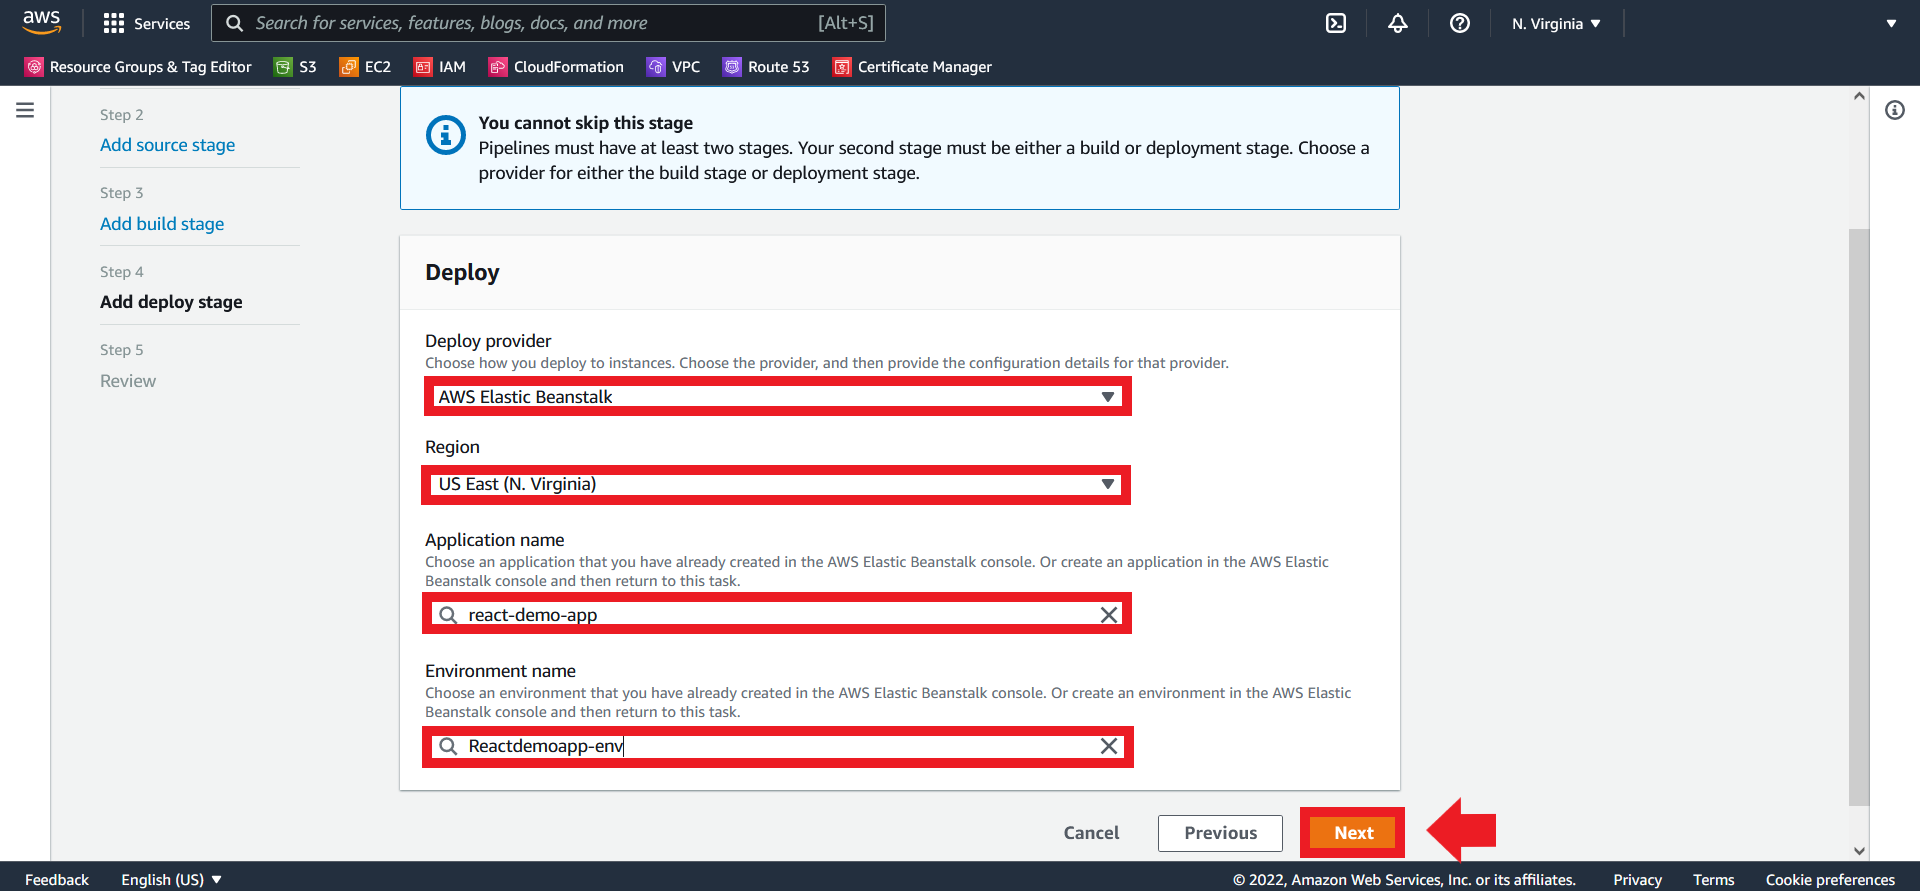Open the CloudFormation service shortcut
This screenshot has width=1920, height=891.
click(x=556, y=67)
